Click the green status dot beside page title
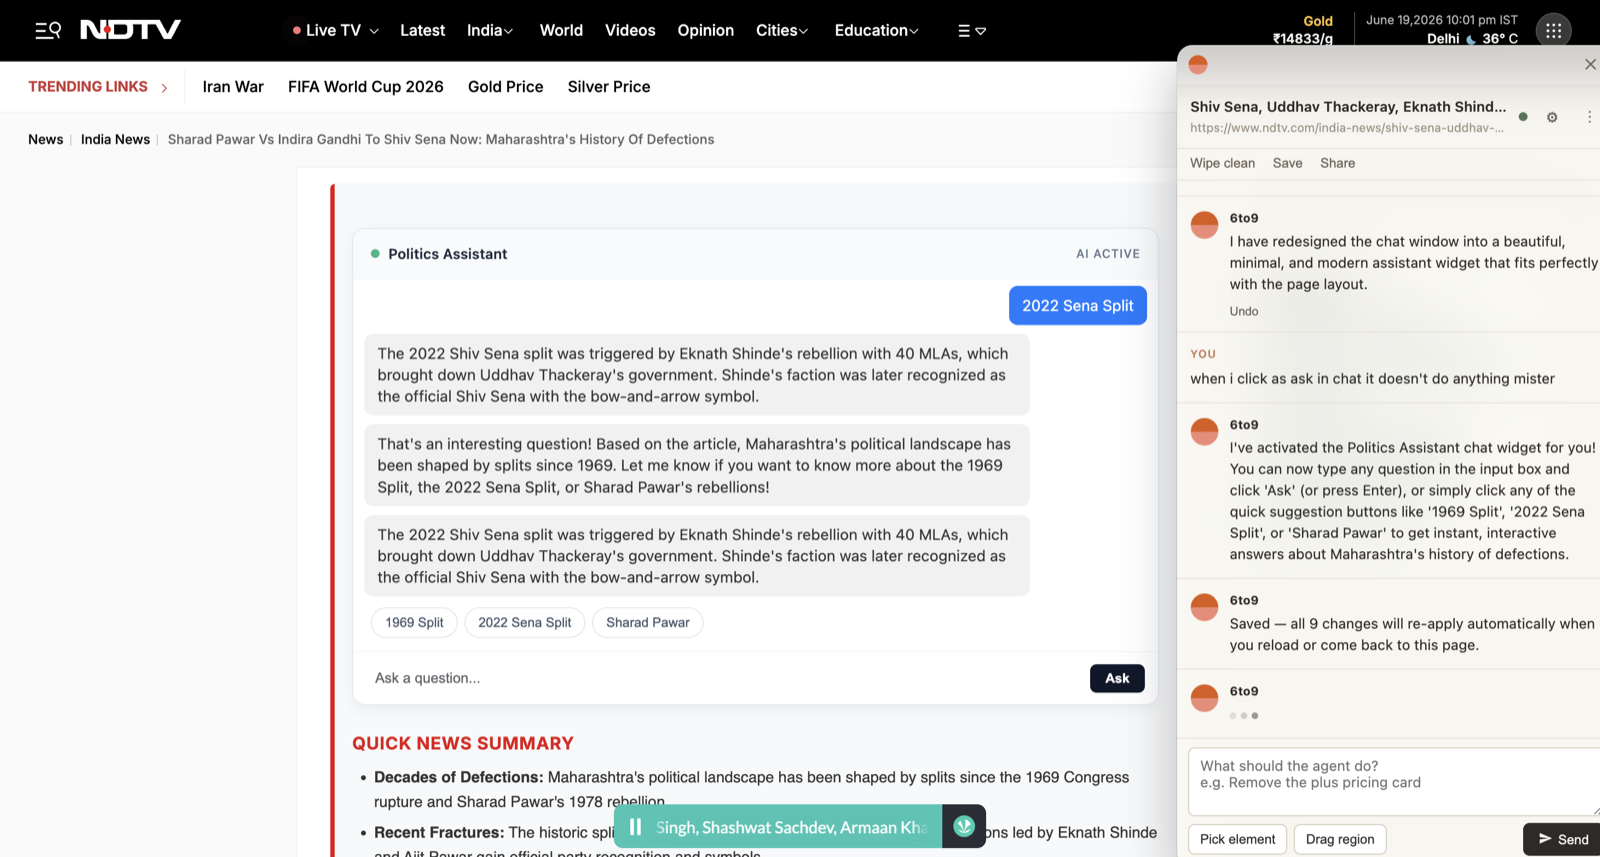Viewport: 1600px width, 857px height. (1523, 117)
